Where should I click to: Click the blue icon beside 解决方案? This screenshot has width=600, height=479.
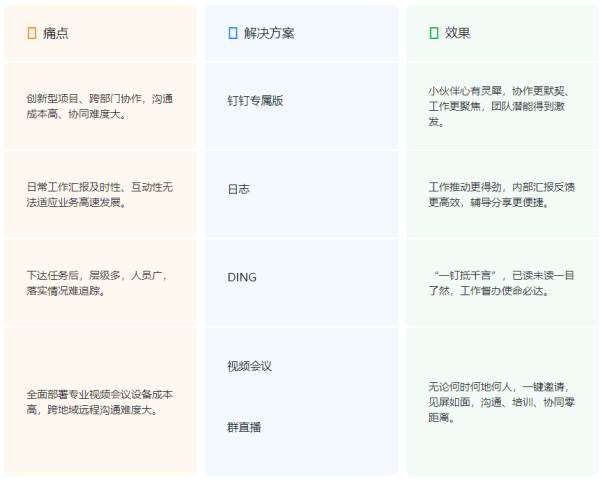[x=233, y=33]
